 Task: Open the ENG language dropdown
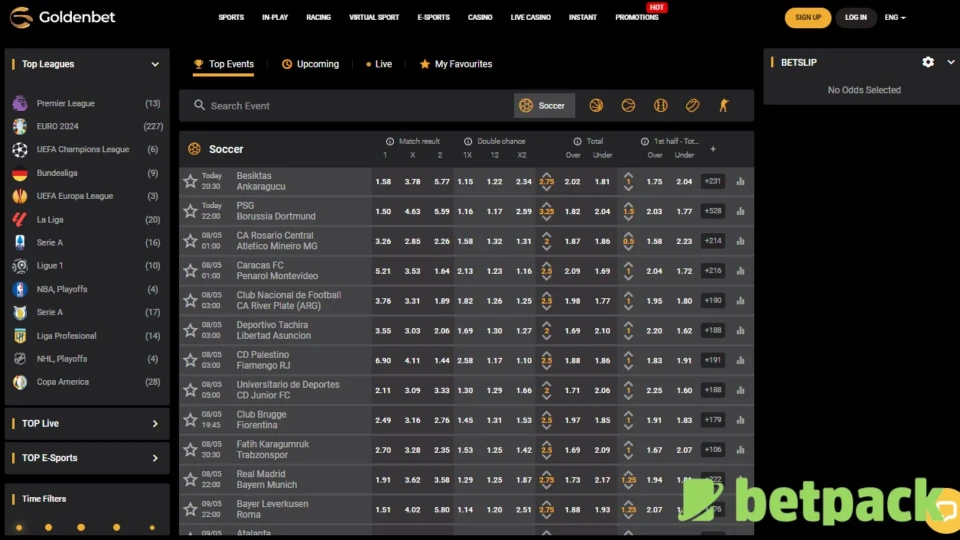tap(894, 18)
